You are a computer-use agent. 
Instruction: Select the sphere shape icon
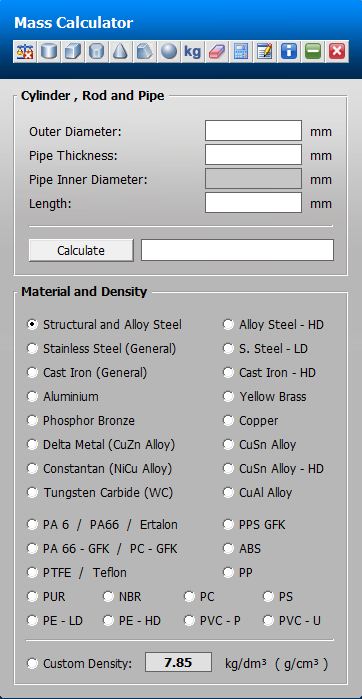pyautogui.click(x=169, y=52)
